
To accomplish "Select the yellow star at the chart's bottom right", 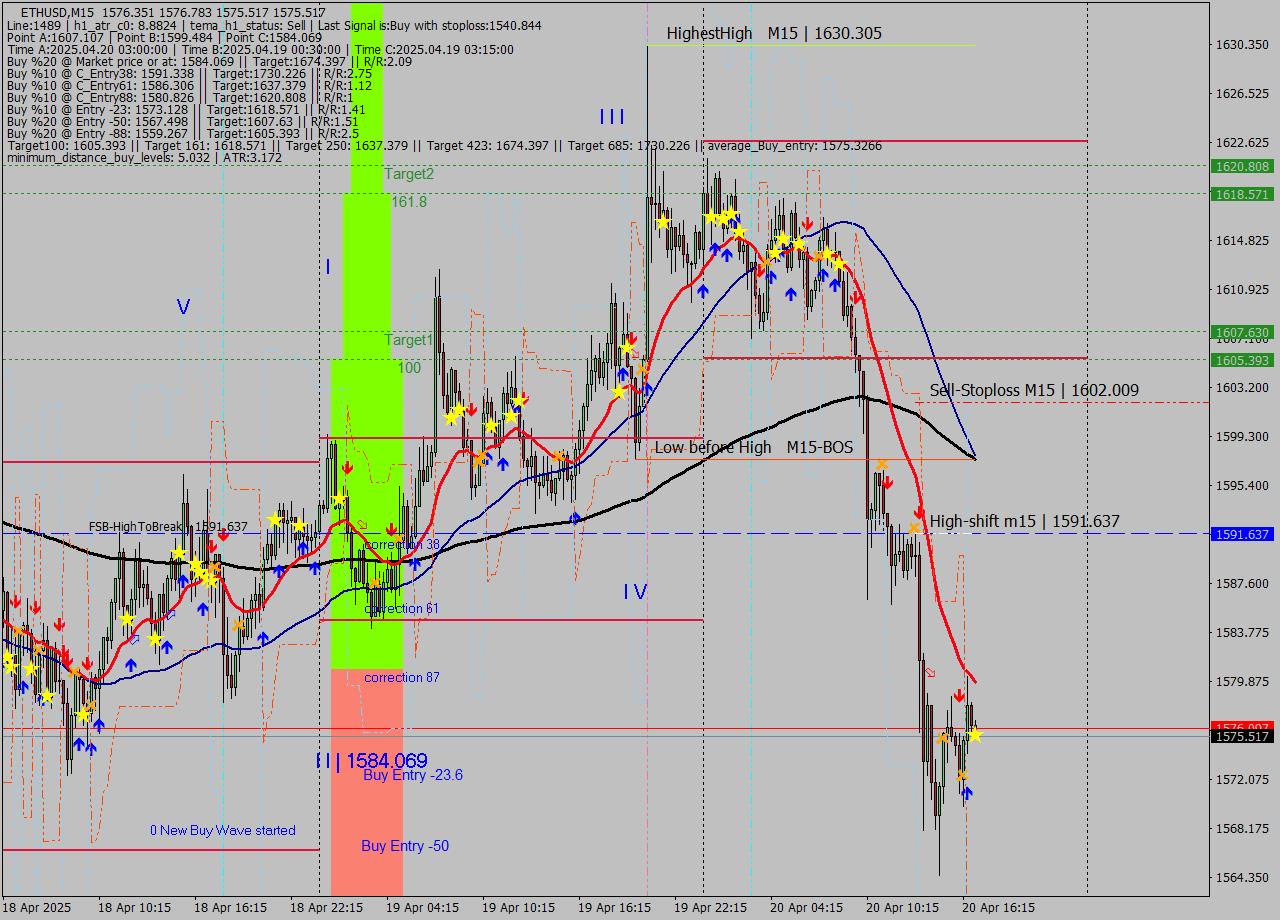I will coord(975,736).
